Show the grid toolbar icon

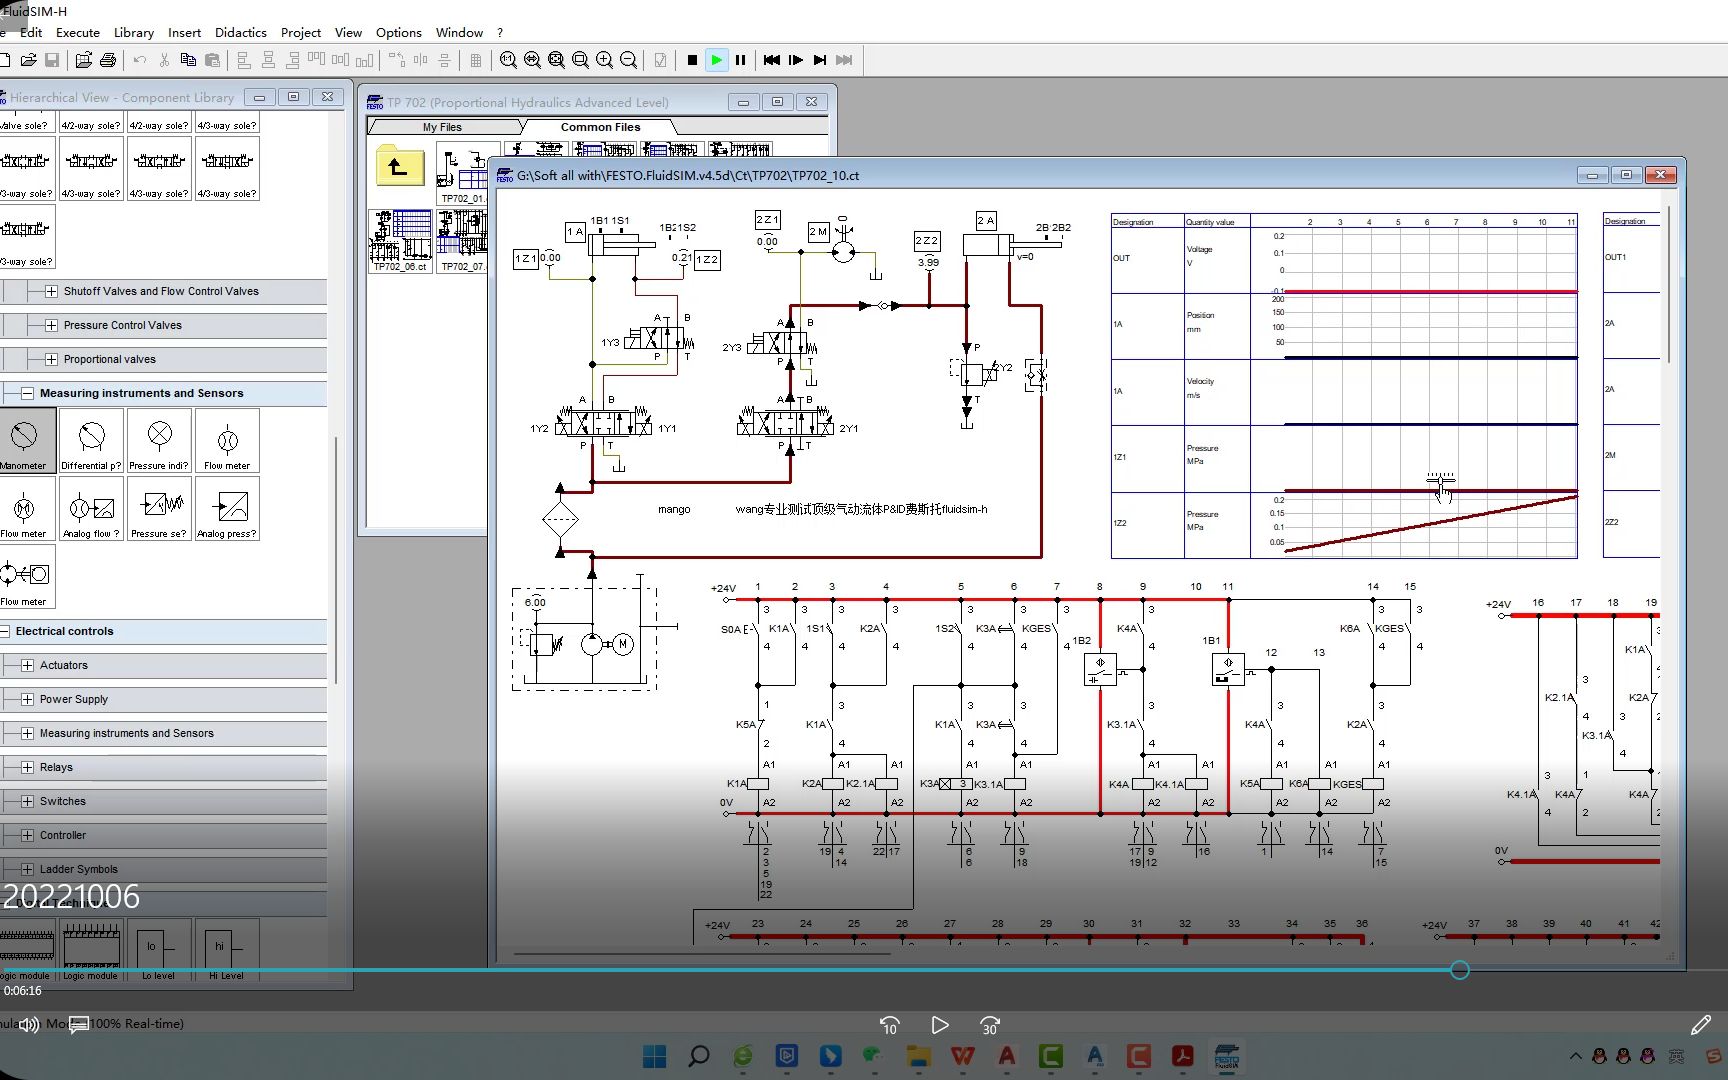(x=476, y=60)
